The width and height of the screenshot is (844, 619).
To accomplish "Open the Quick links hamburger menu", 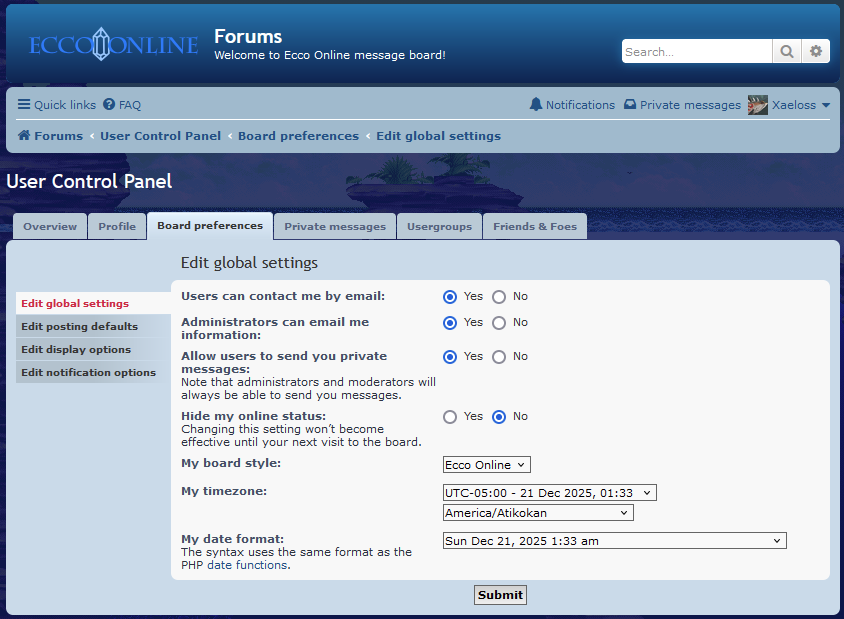I will point(24,105).
